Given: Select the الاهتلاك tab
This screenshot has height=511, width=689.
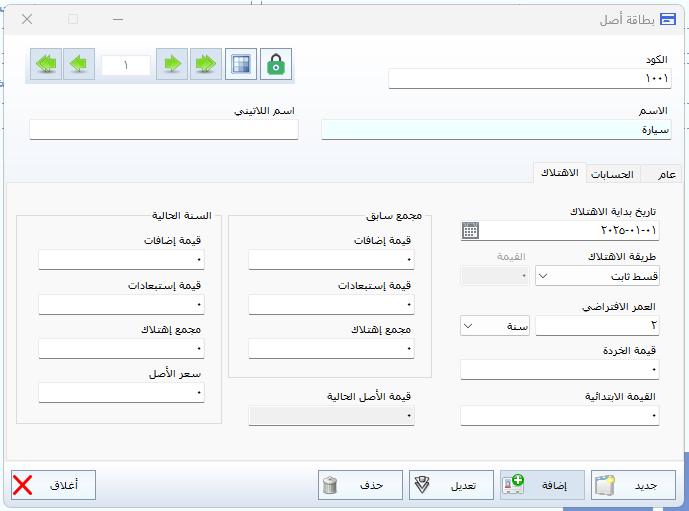Looking at the screenshot, I should tap(558, 174).
